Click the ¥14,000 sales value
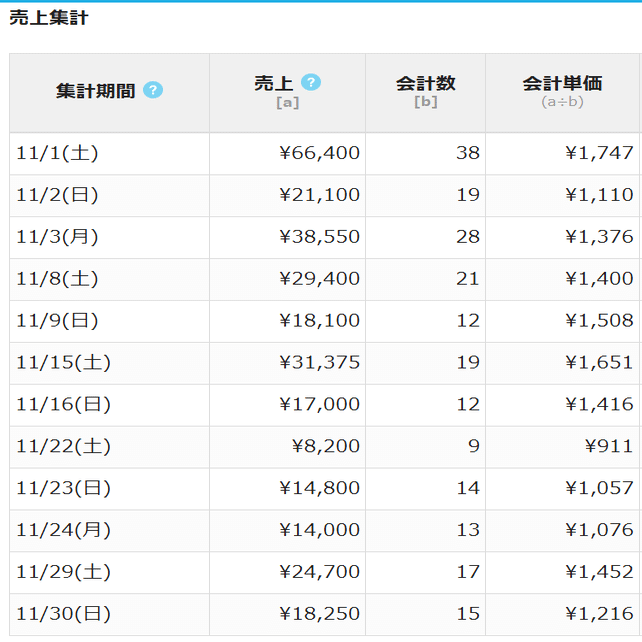This screenshot has width=642, height=642. (319, 531)
